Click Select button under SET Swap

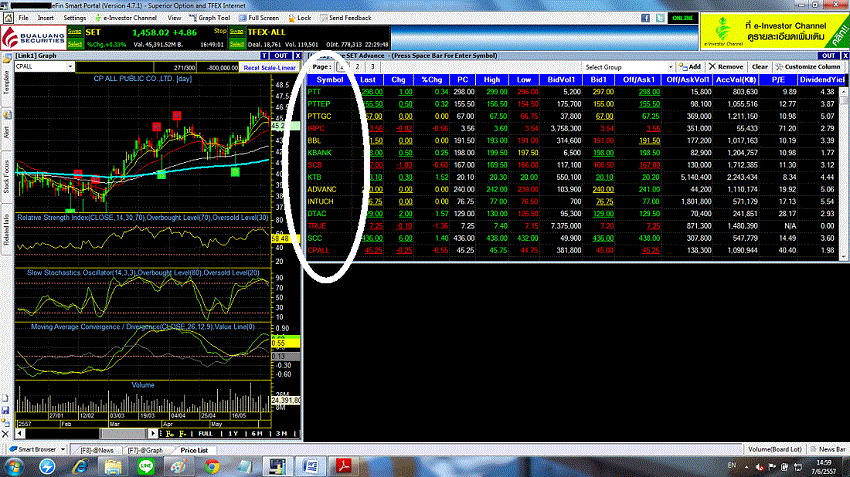tap(75, 44)
